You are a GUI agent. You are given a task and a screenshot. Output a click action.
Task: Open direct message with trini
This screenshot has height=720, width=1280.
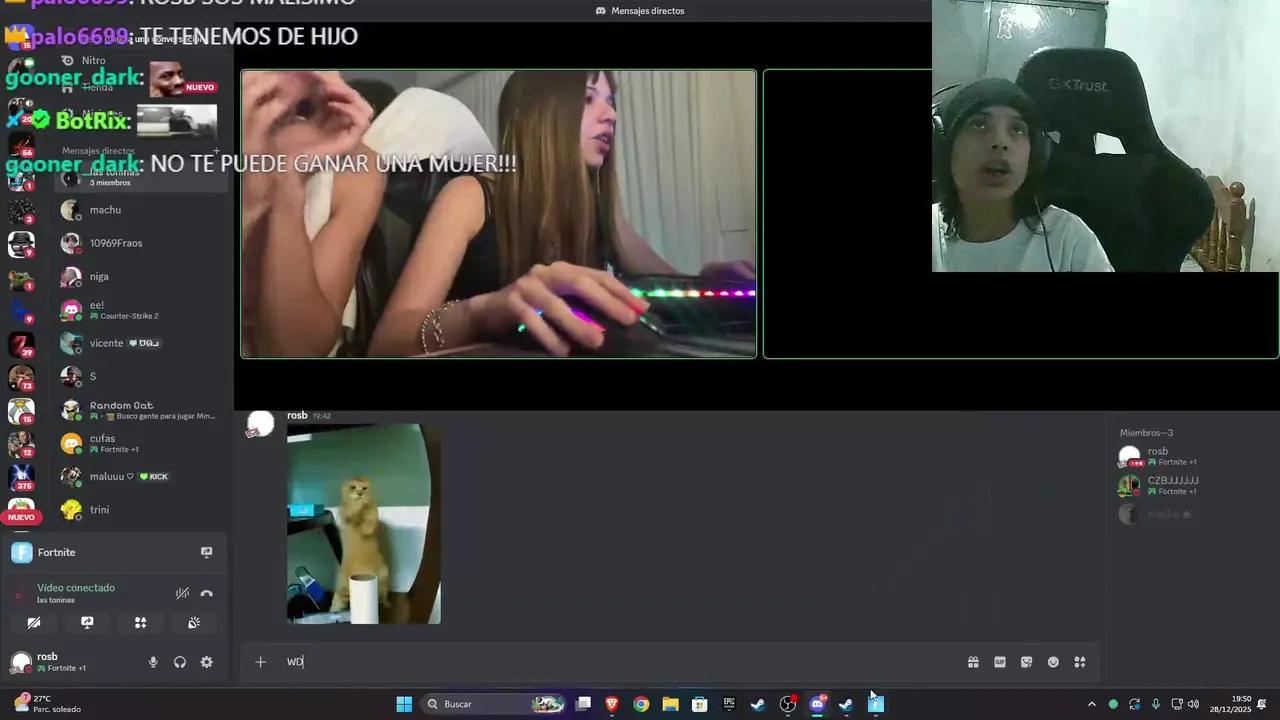pyautogui.click(x=141, y=510)
